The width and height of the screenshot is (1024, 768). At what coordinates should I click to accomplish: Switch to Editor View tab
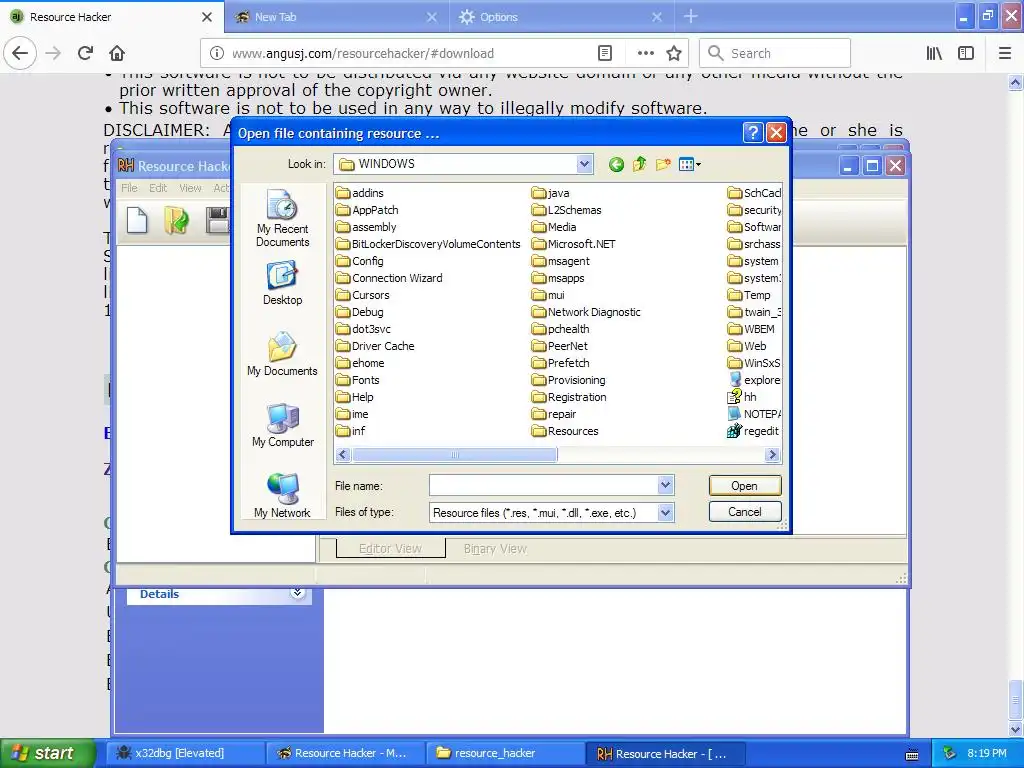pos(391,549)
